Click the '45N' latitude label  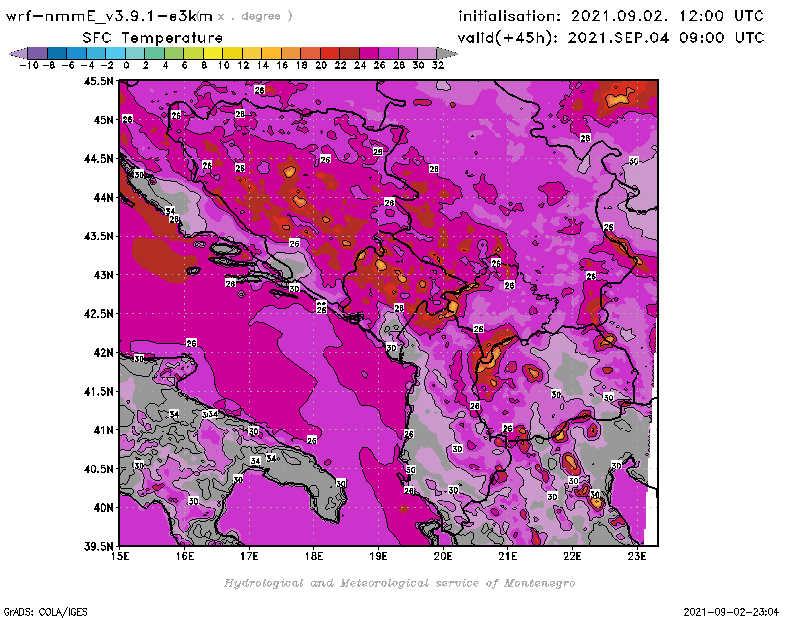(x=103, y=120)
